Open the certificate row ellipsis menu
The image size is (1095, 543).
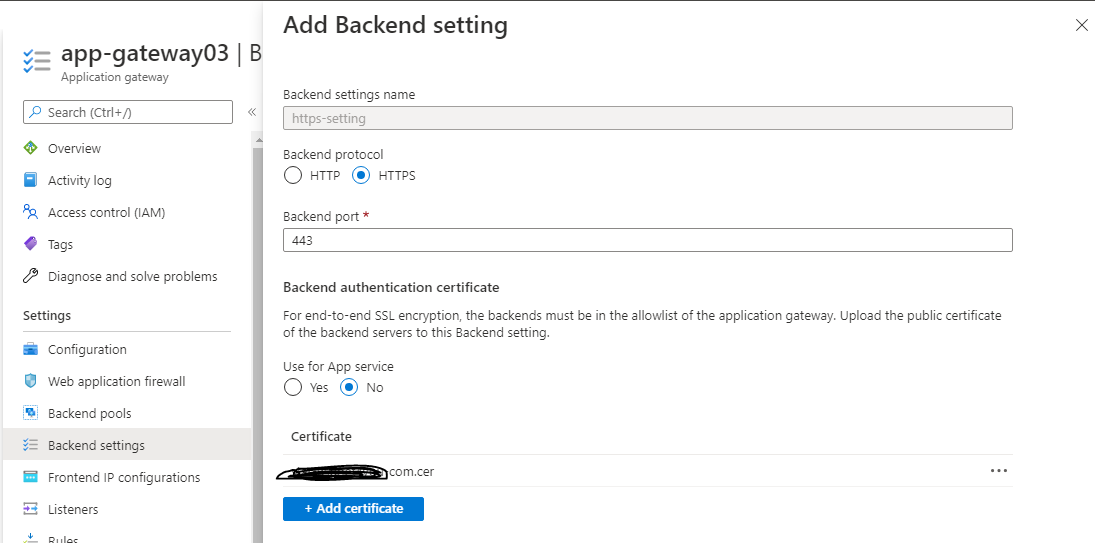pos(999,470)
